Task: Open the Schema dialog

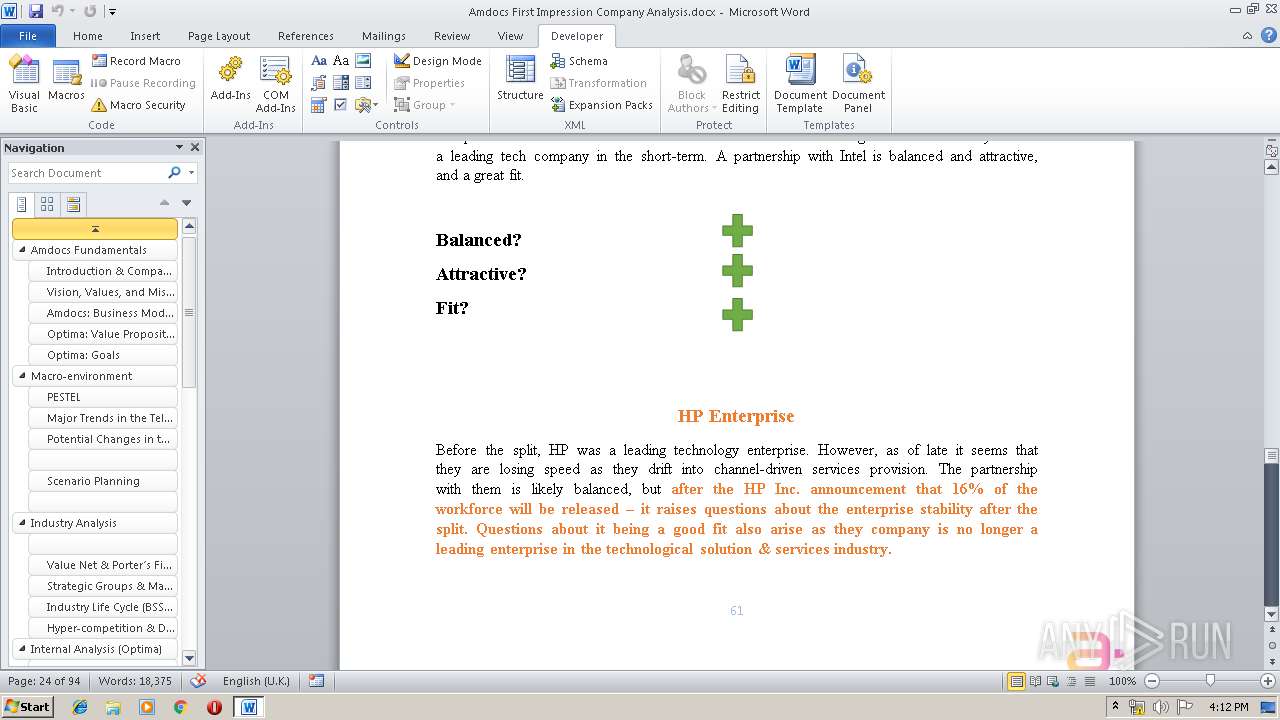Action: (579, 61)
